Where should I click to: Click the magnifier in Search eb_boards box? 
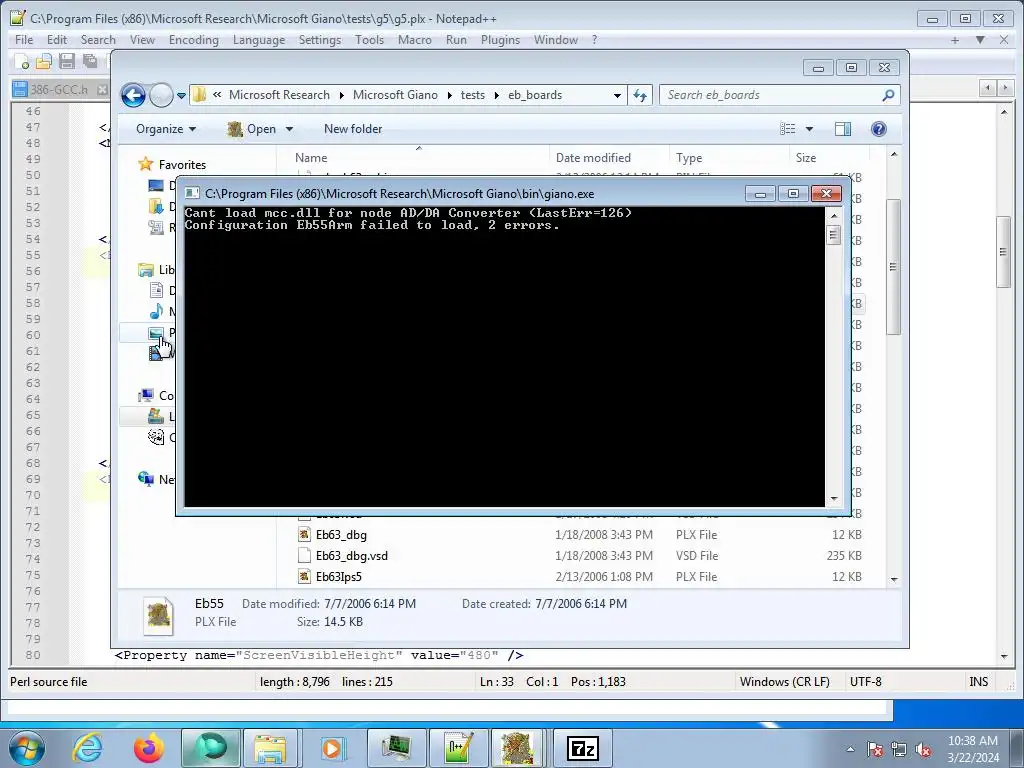tap(888, 95)
